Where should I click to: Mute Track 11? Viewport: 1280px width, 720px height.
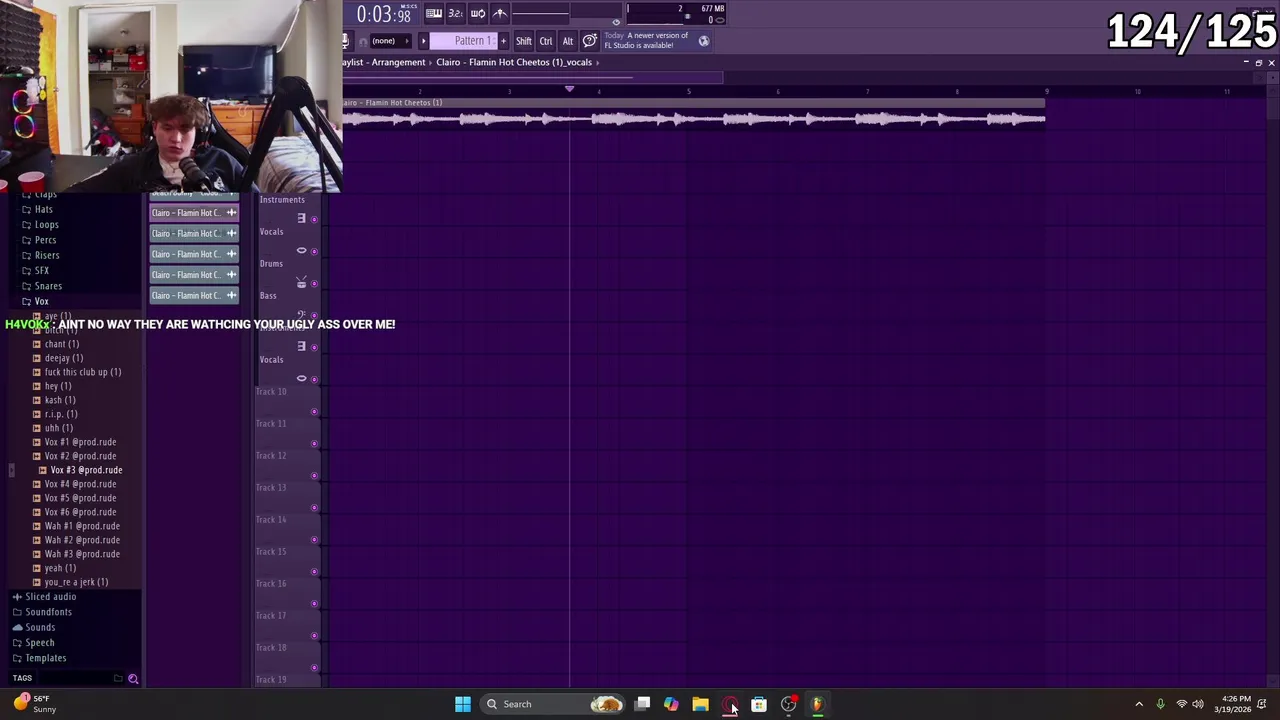click(x=314, y=443)
